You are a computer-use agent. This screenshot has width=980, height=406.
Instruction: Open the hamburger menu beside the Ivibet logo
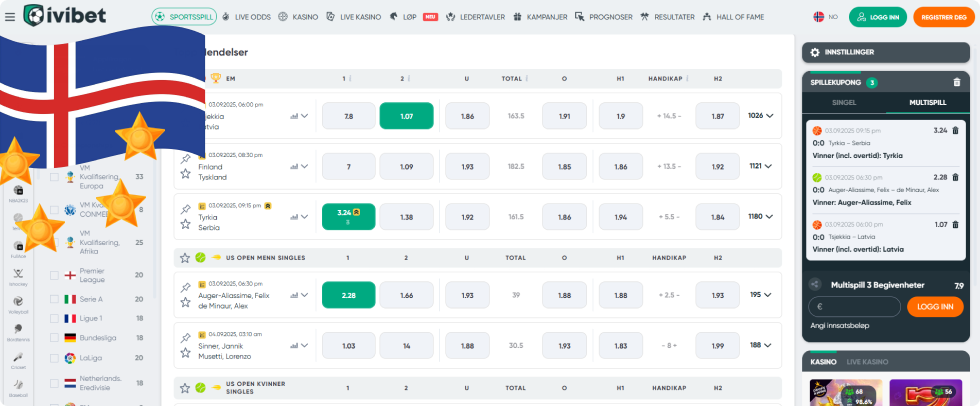[9, 17]
